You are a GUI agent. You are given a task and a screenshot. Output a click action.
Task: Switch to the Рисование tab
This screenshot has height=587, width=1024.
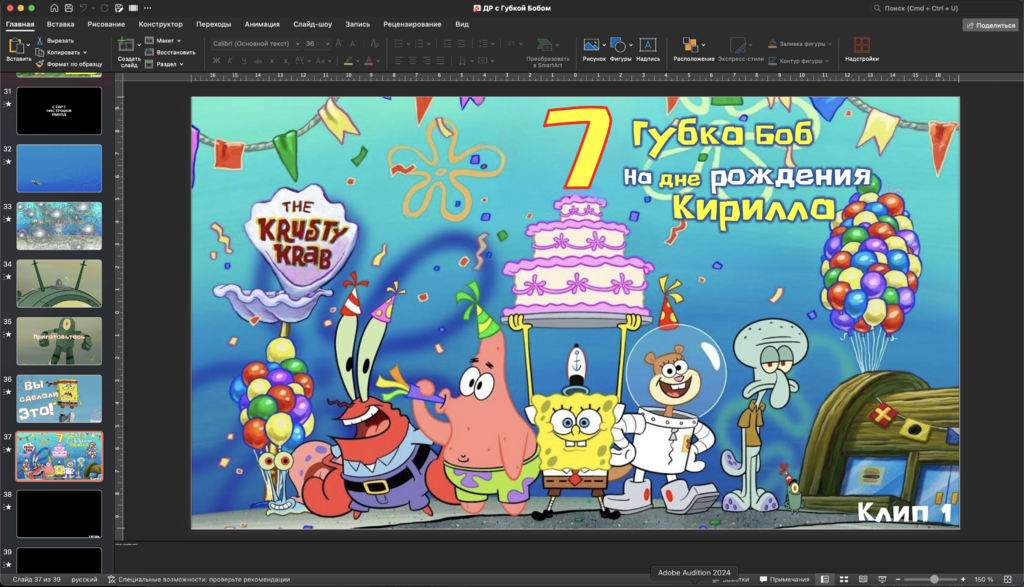tap(106, 24)
